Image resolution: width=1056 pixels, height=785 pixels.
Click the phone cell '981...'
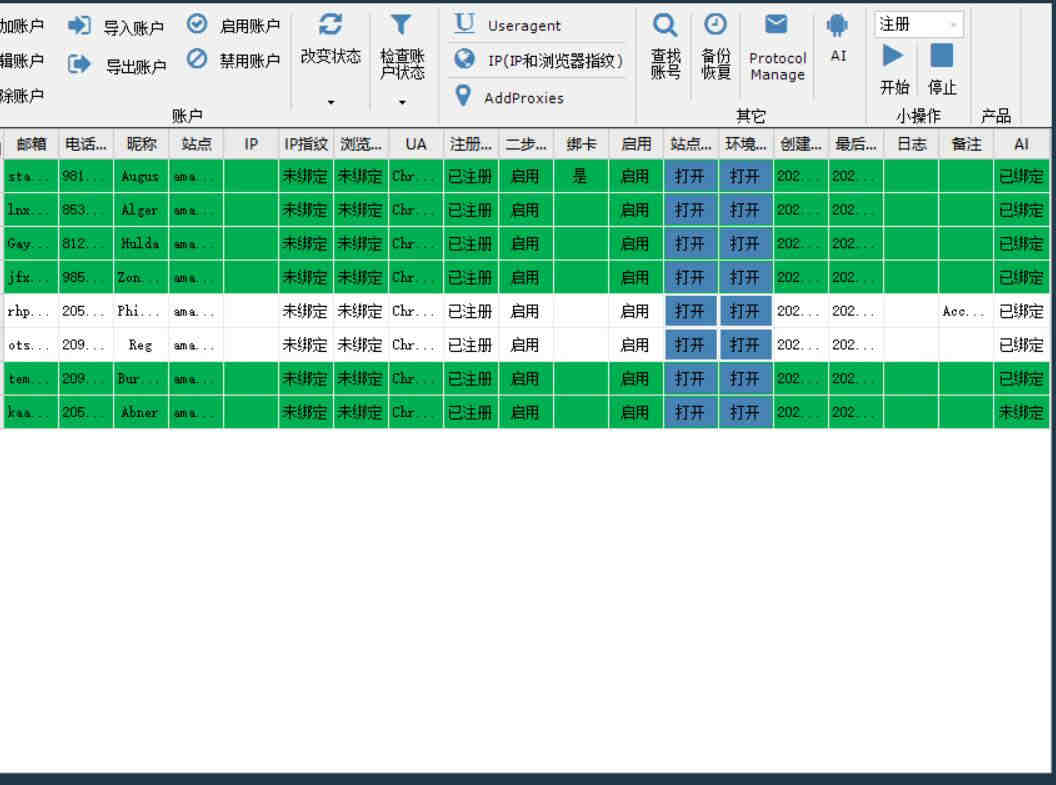86,176
